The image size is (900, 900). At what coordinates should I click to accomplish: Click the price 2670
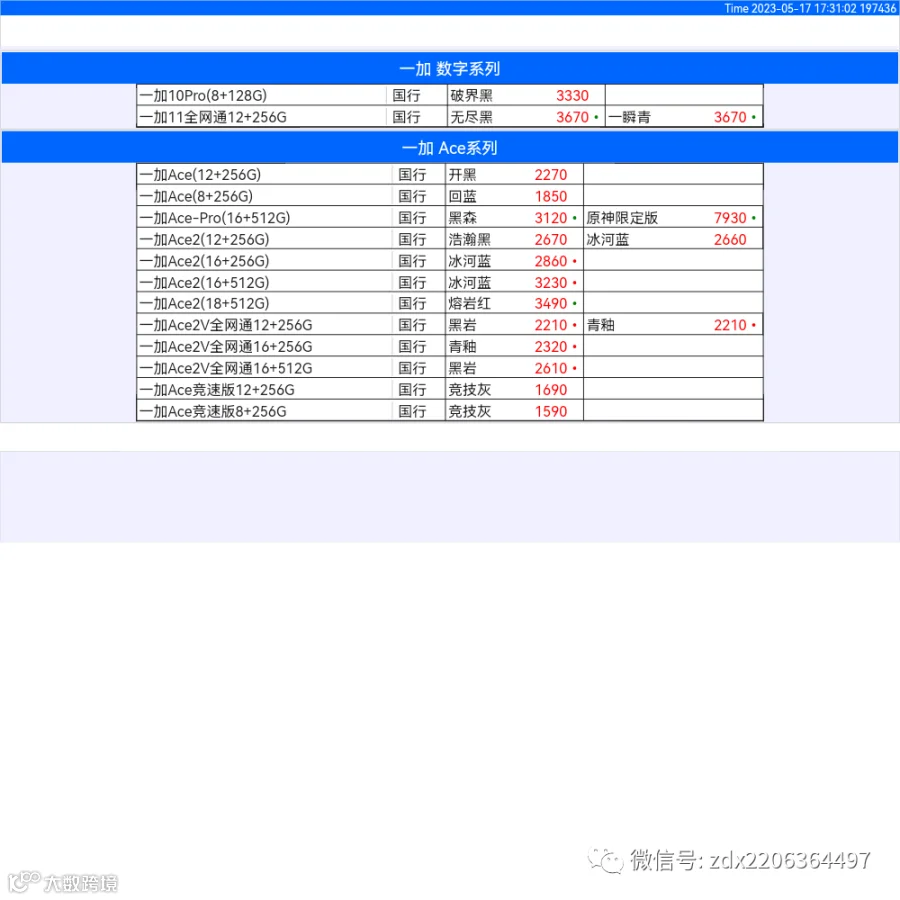551,239
